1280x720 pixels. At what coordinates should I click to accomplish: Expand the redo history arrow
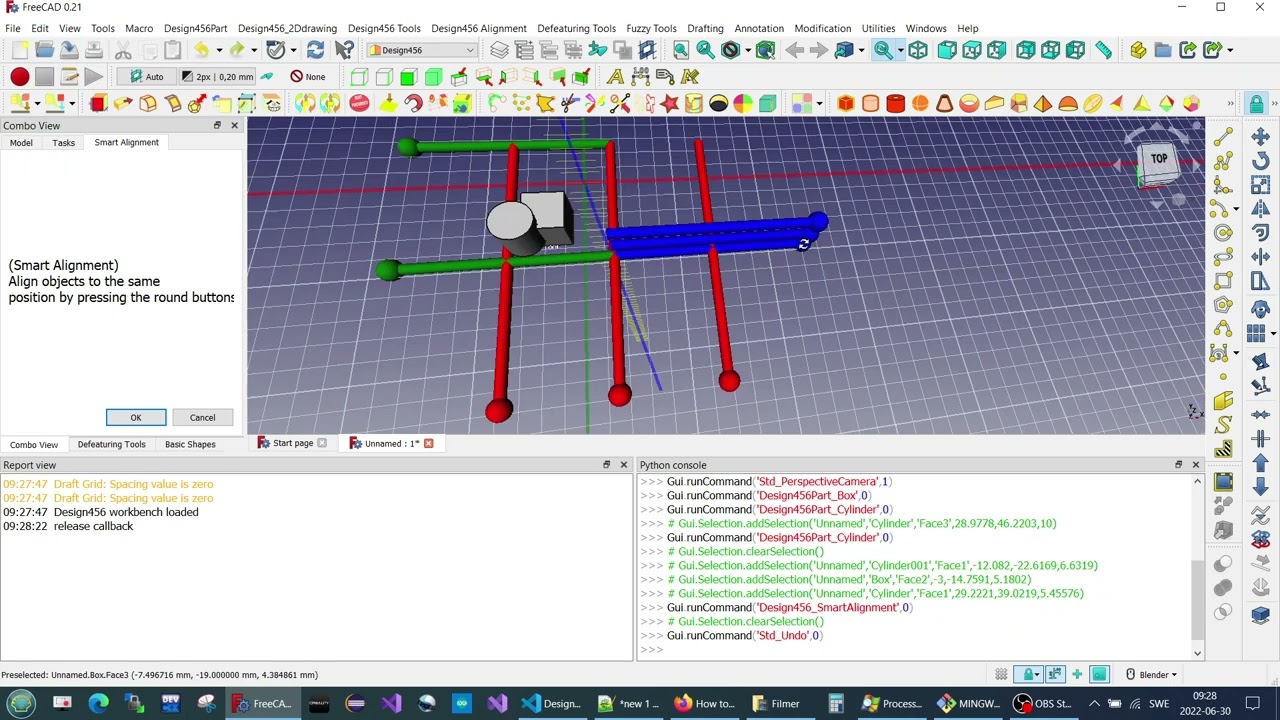click(253, 50)
